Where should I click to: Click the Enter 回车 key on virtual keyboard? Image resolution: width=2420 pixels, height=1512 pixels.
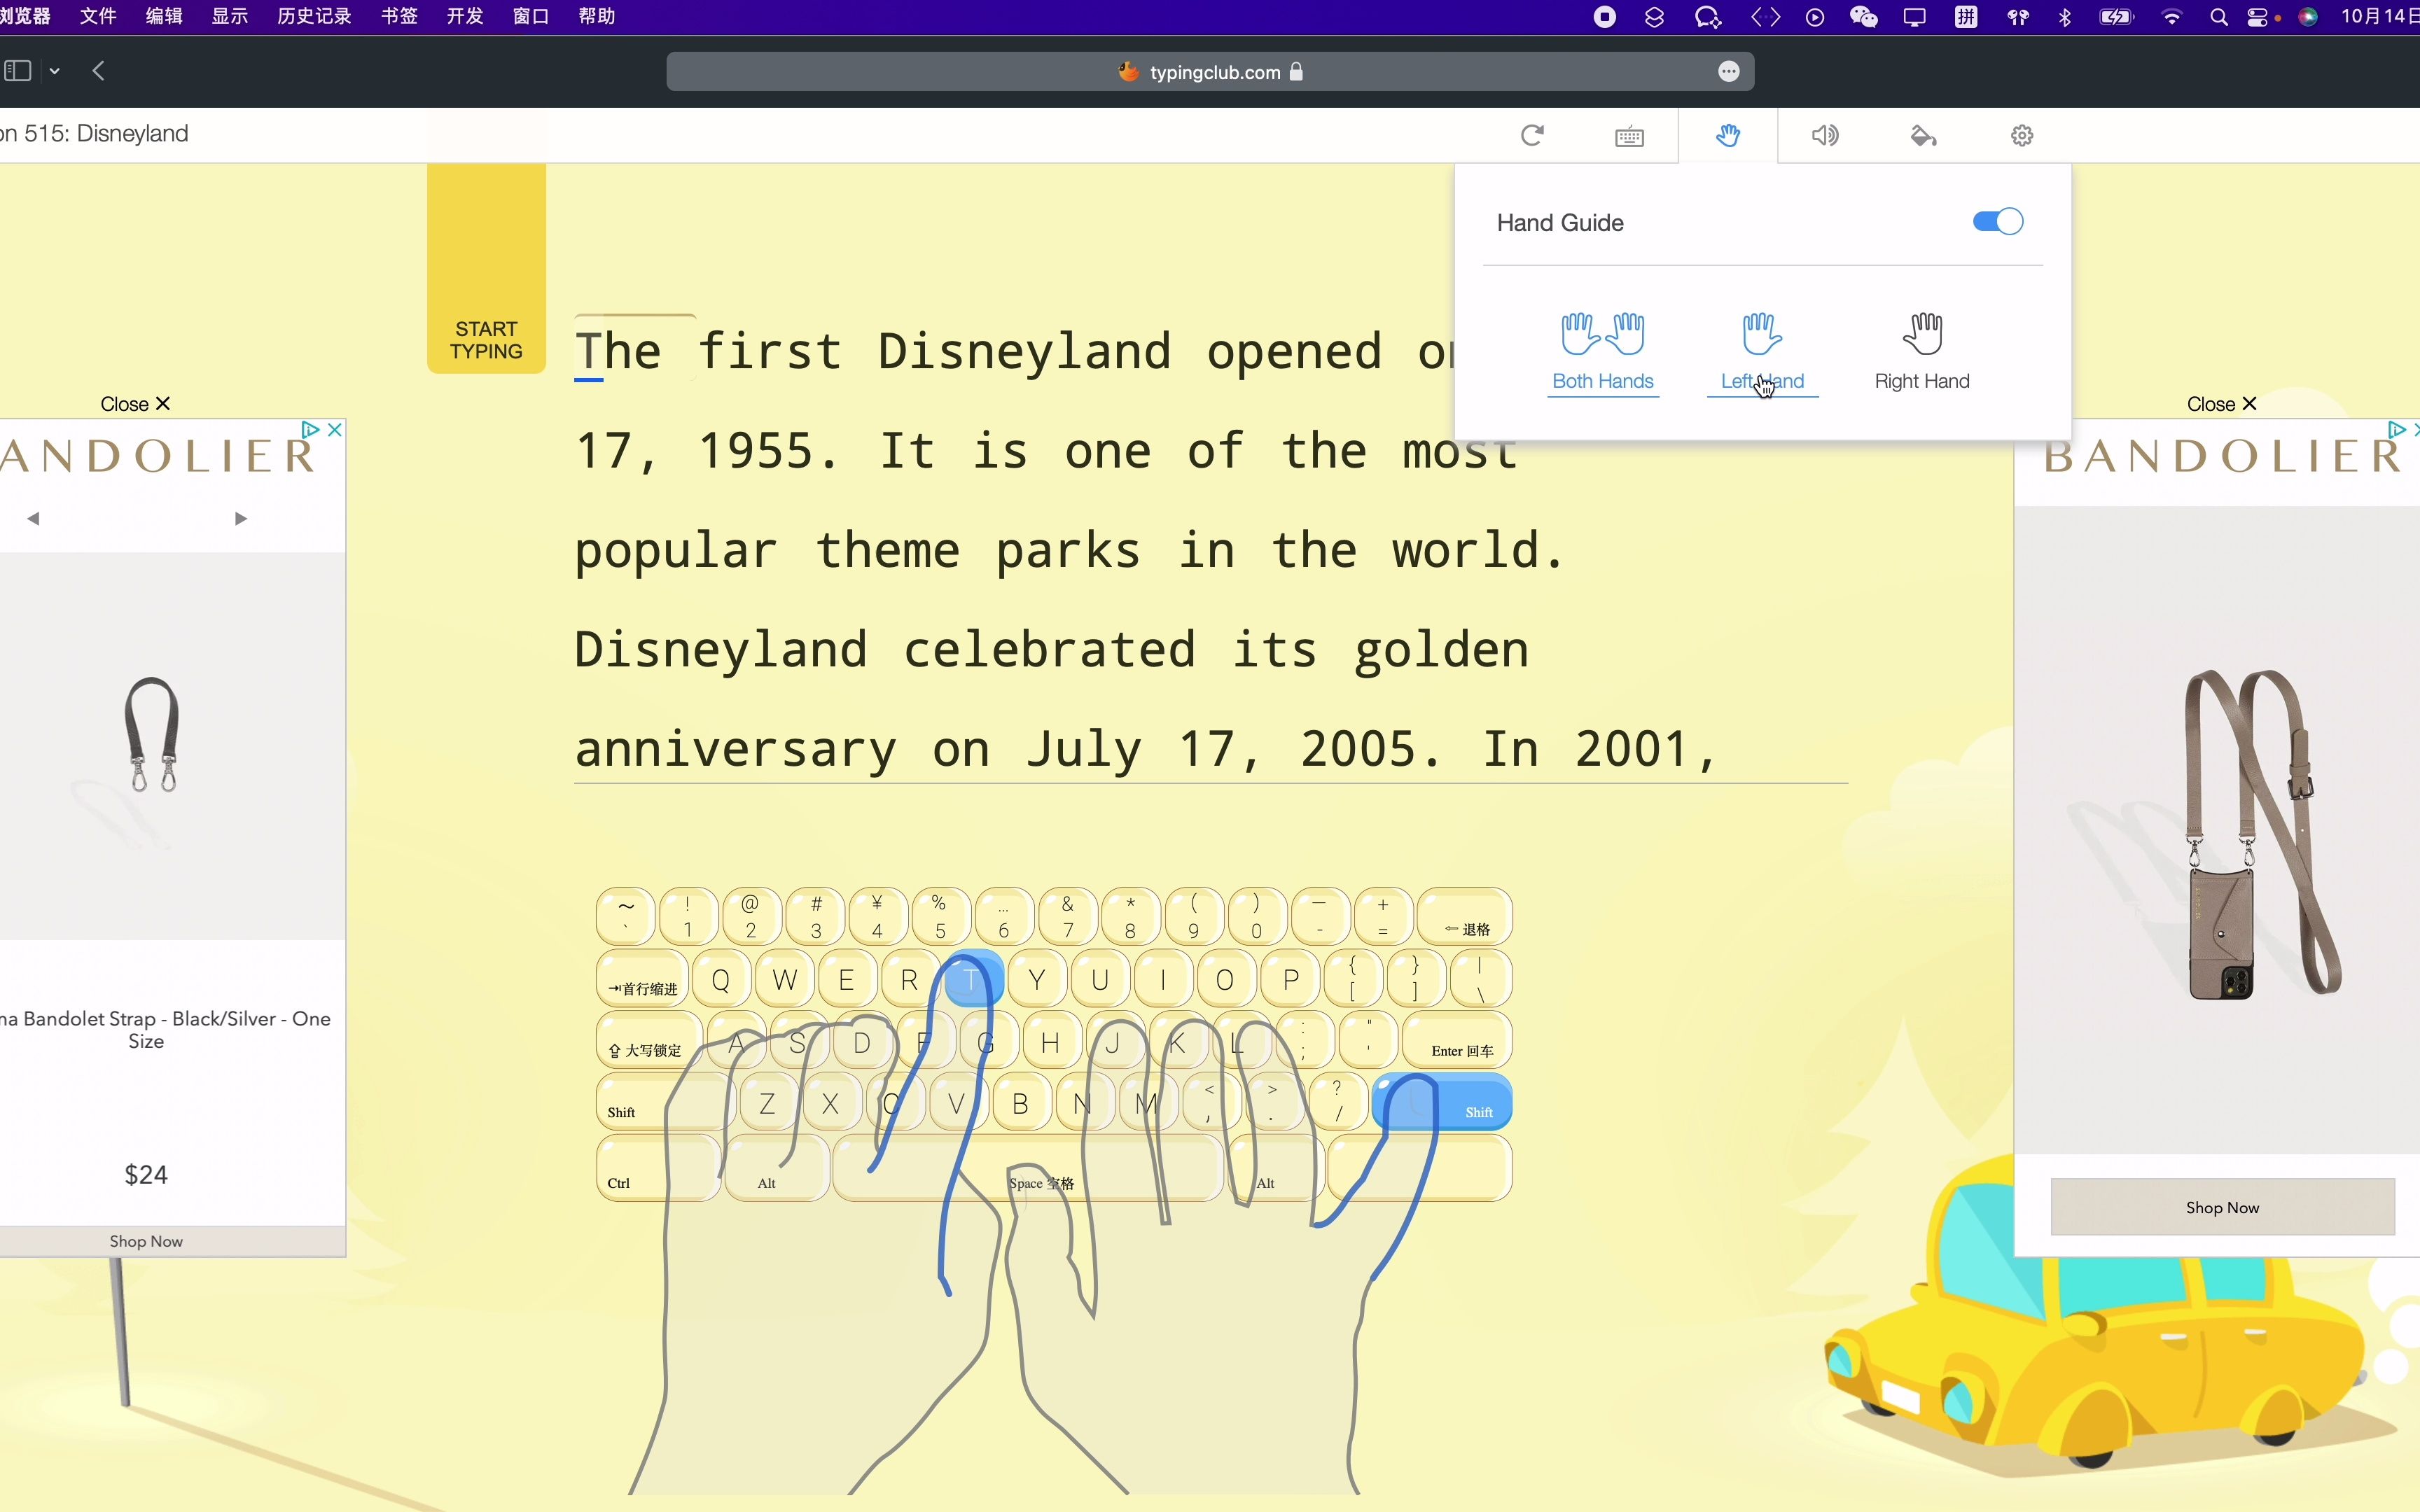[x=1457, y=1040]
